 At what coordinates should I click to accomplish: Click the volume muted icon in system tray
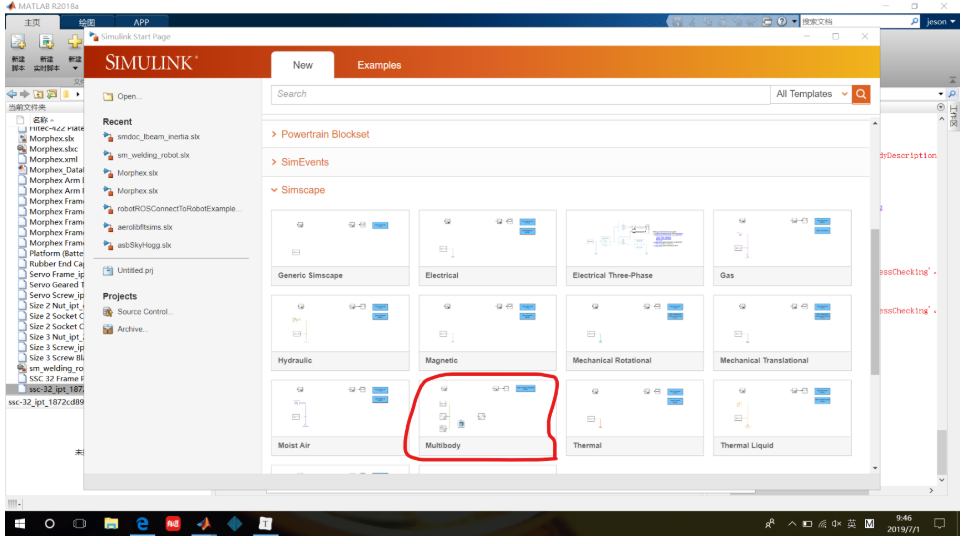(x=837, y=524)
